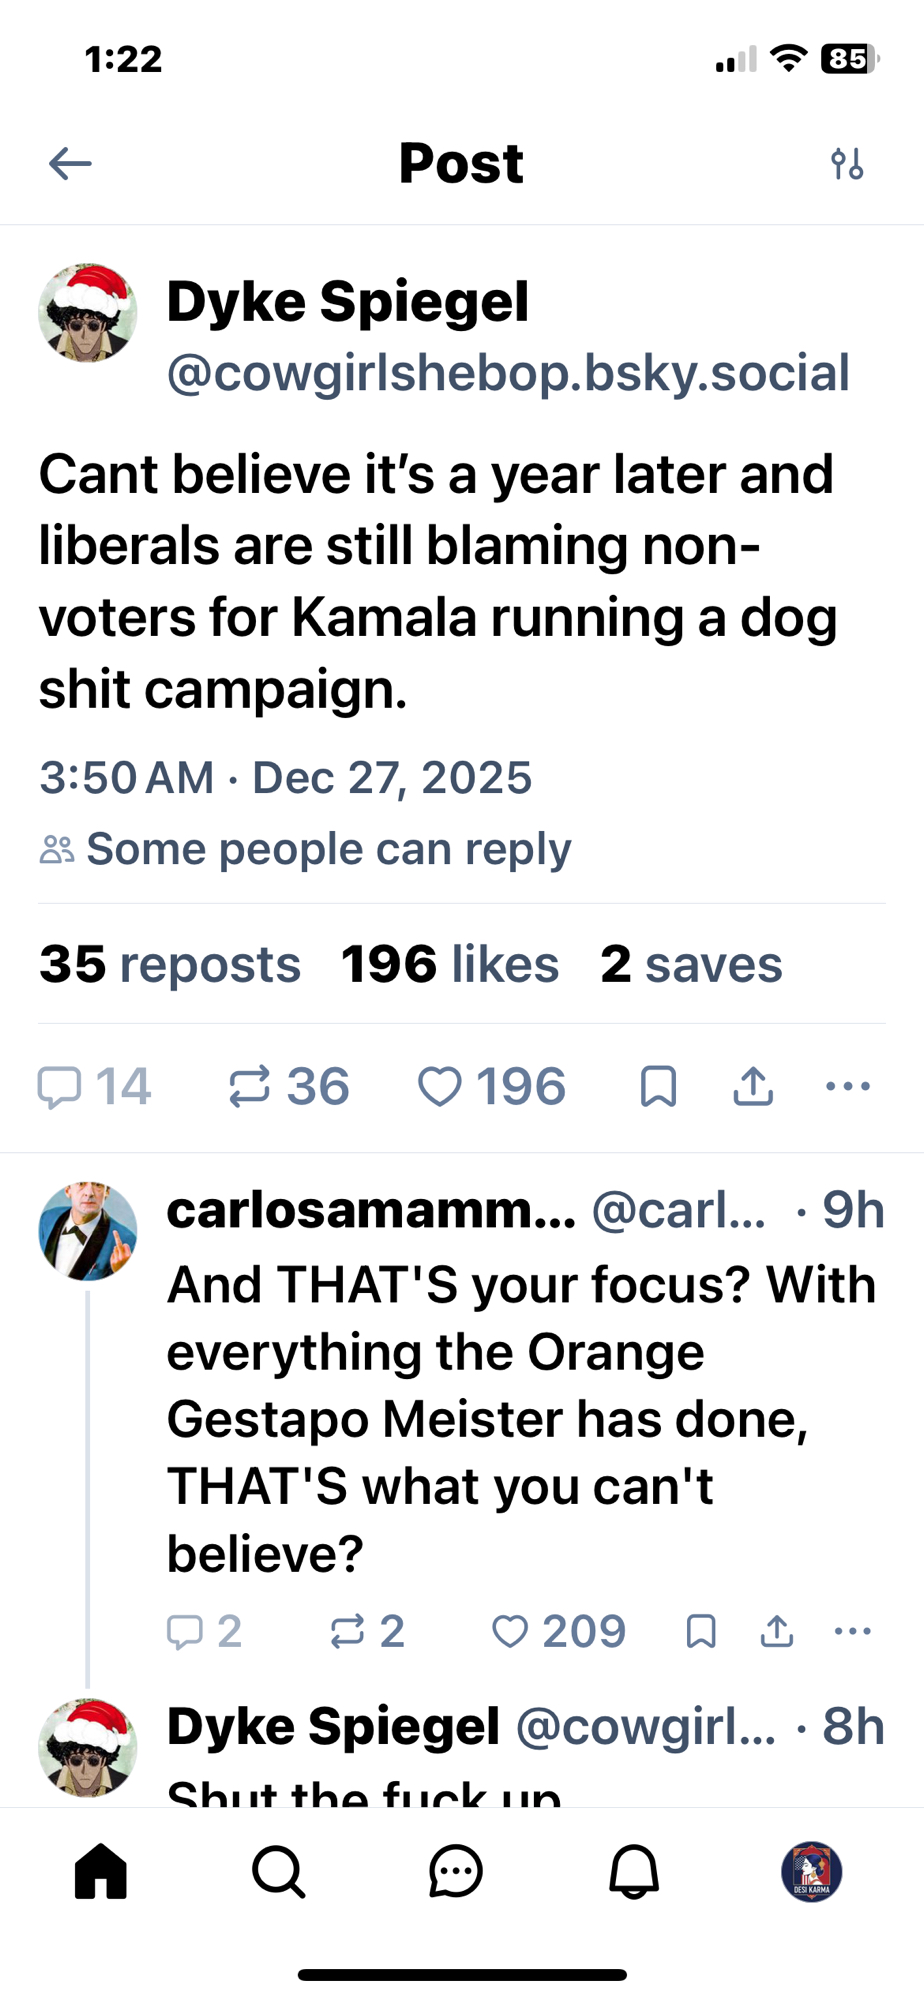
Task: Like the main post with heart
Action: [440, 1087]
